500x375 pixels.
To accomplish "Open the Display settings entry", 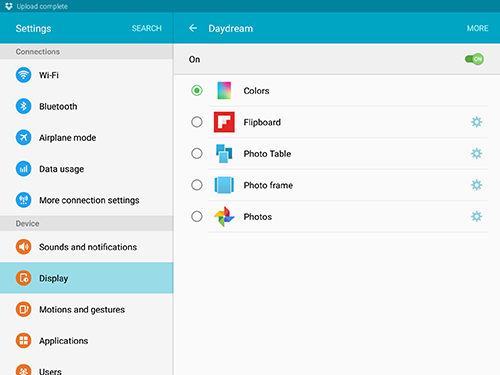I will 87,278.
